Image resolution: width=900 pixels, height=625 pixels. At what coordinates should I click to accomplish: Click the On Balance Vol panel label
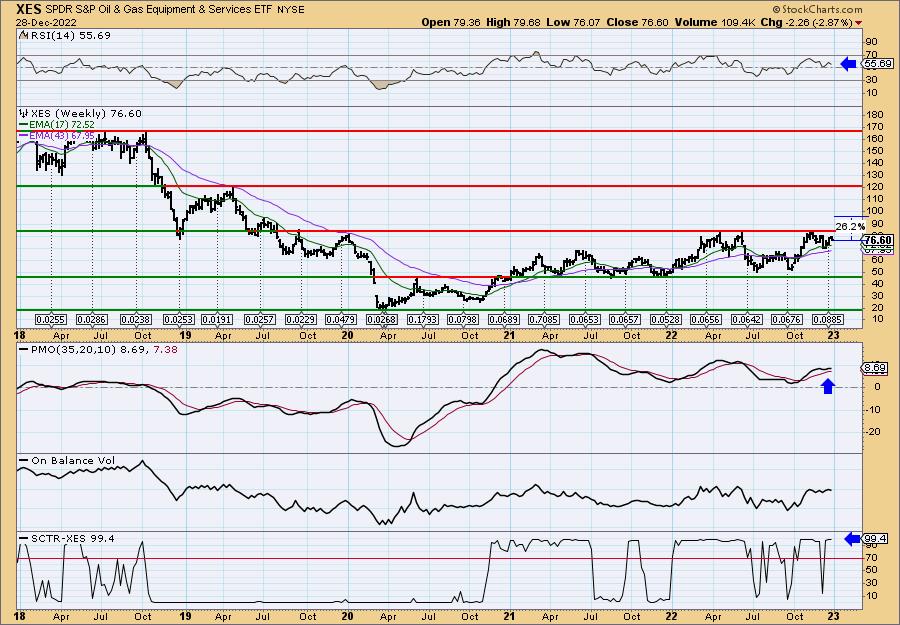[x=68, y=461]
